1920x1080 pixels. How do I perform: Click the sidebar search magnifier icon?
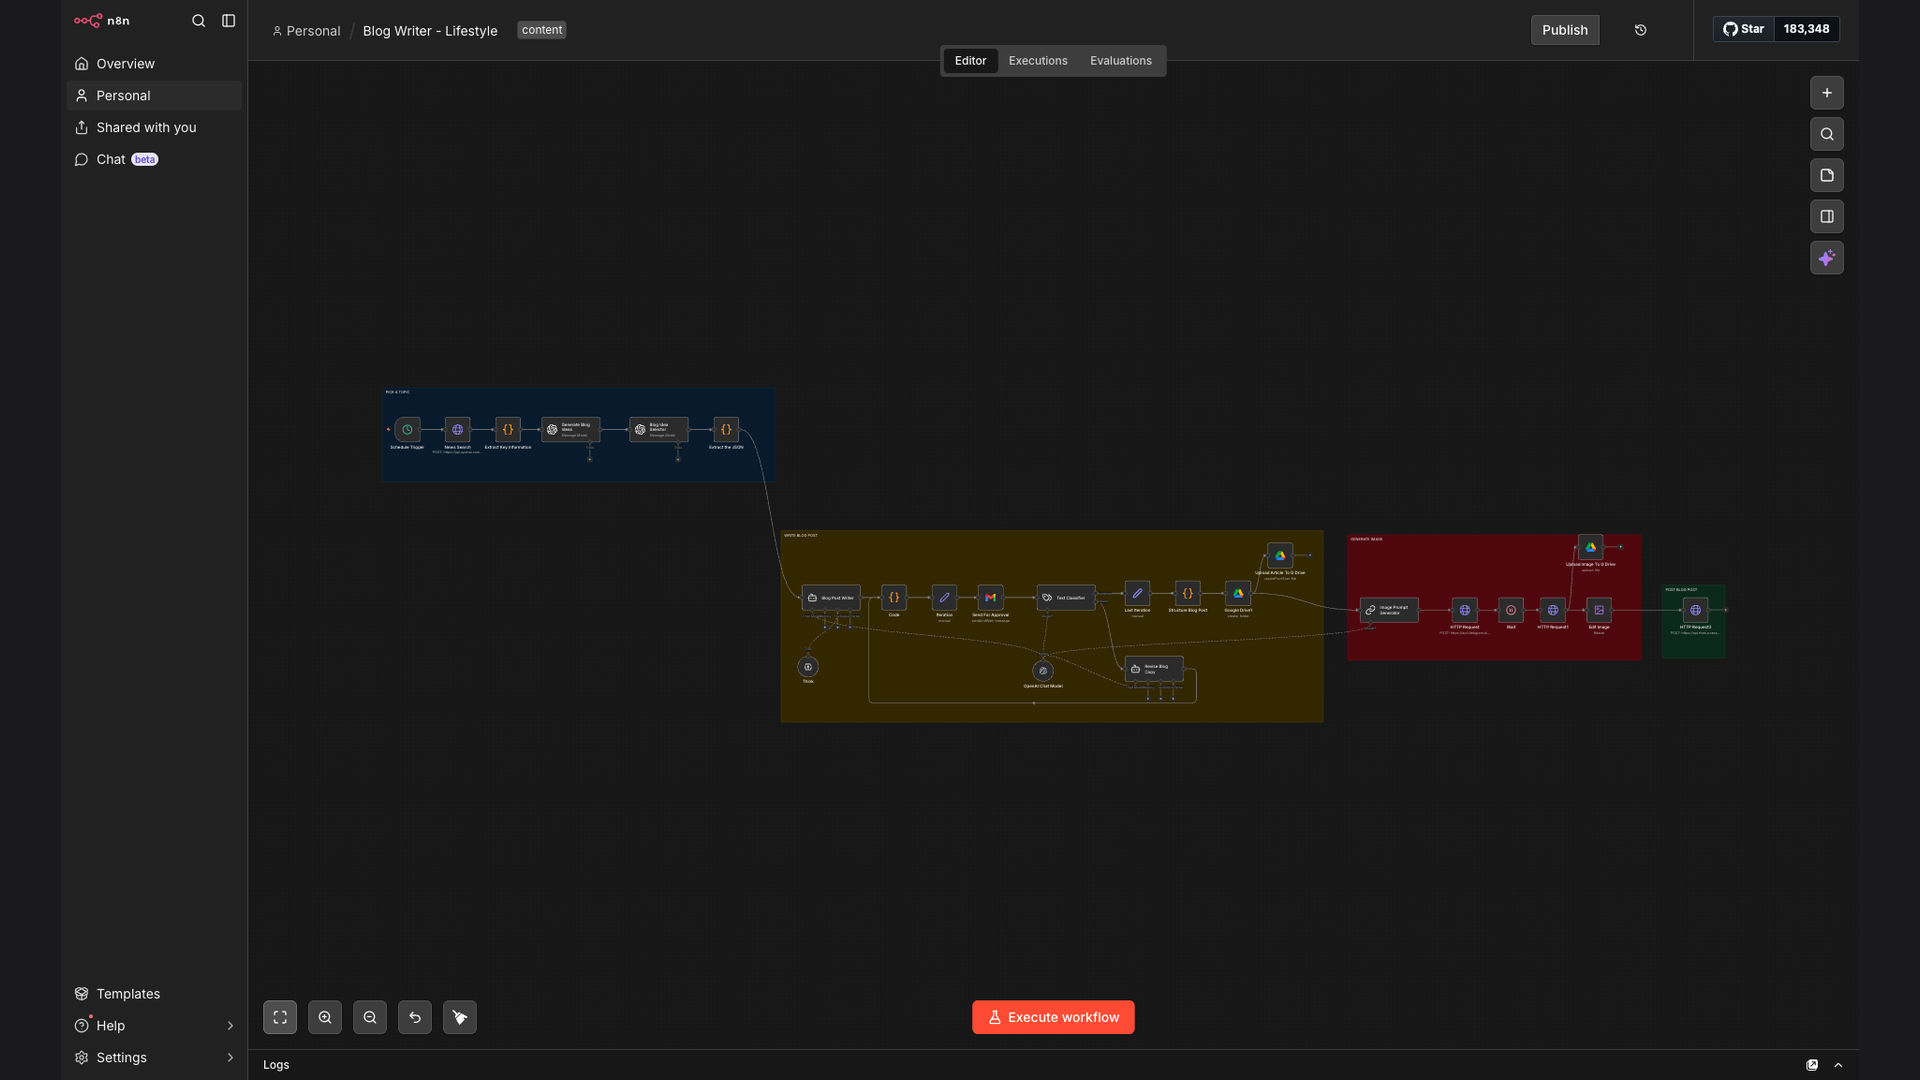pyautogui.click(x=199, y=21)
